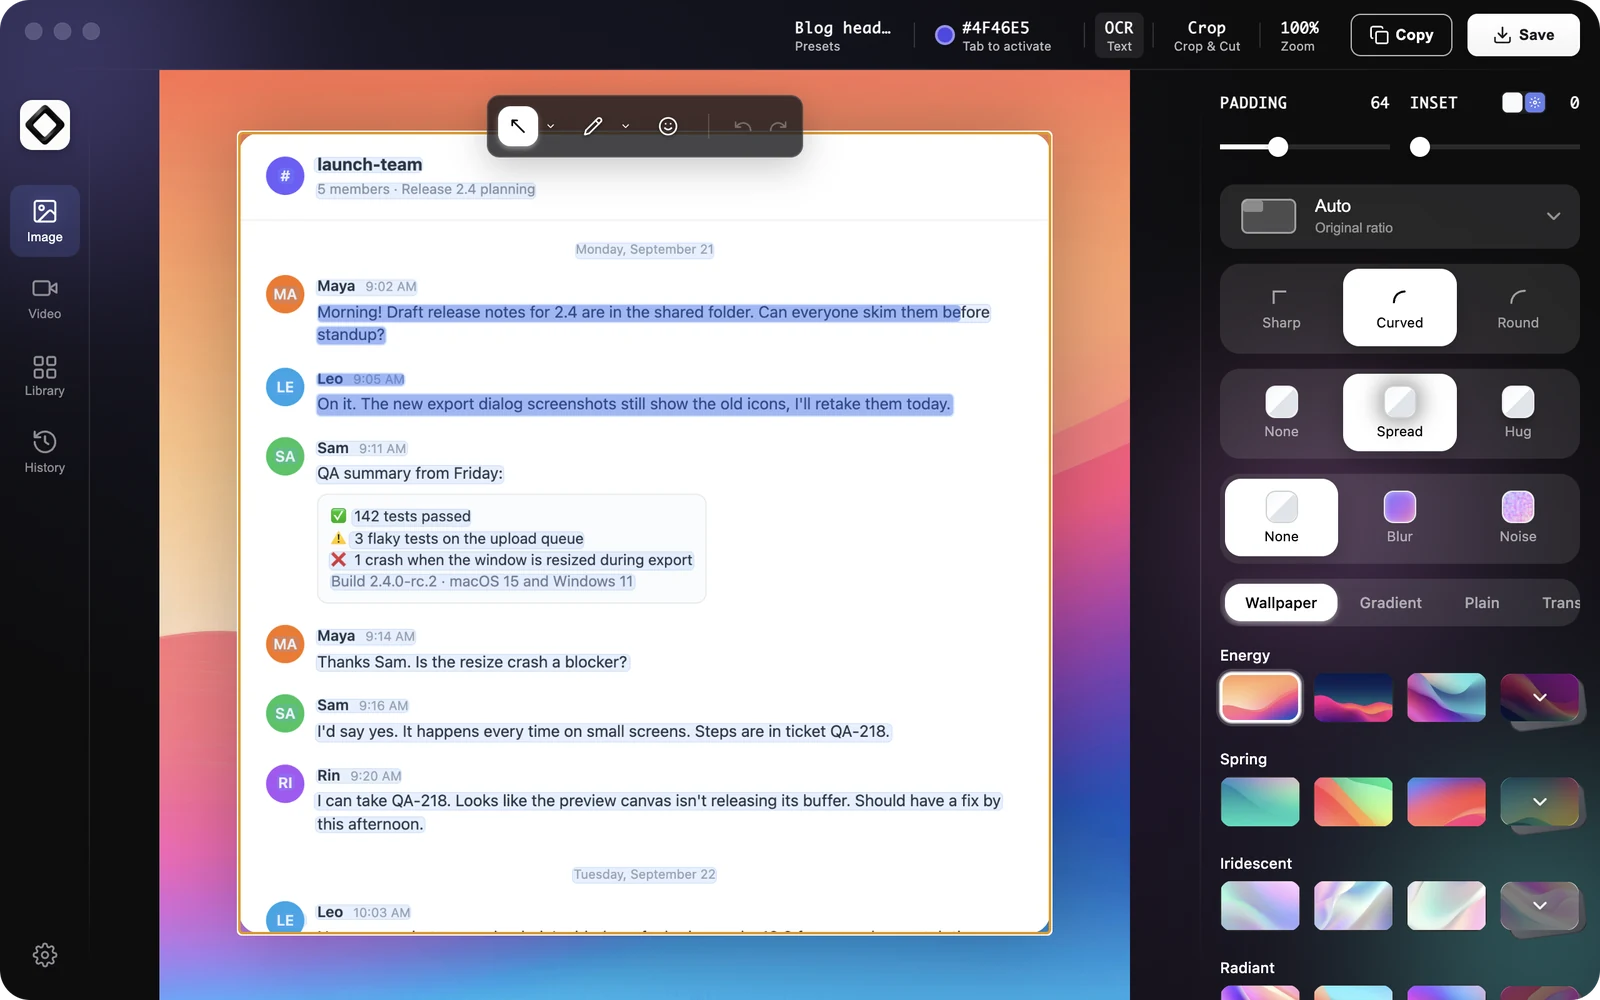The height and width of the screenshot is (1000, 1600).
Task: Open the emoji sticker picker
Action: click(668, 126)
